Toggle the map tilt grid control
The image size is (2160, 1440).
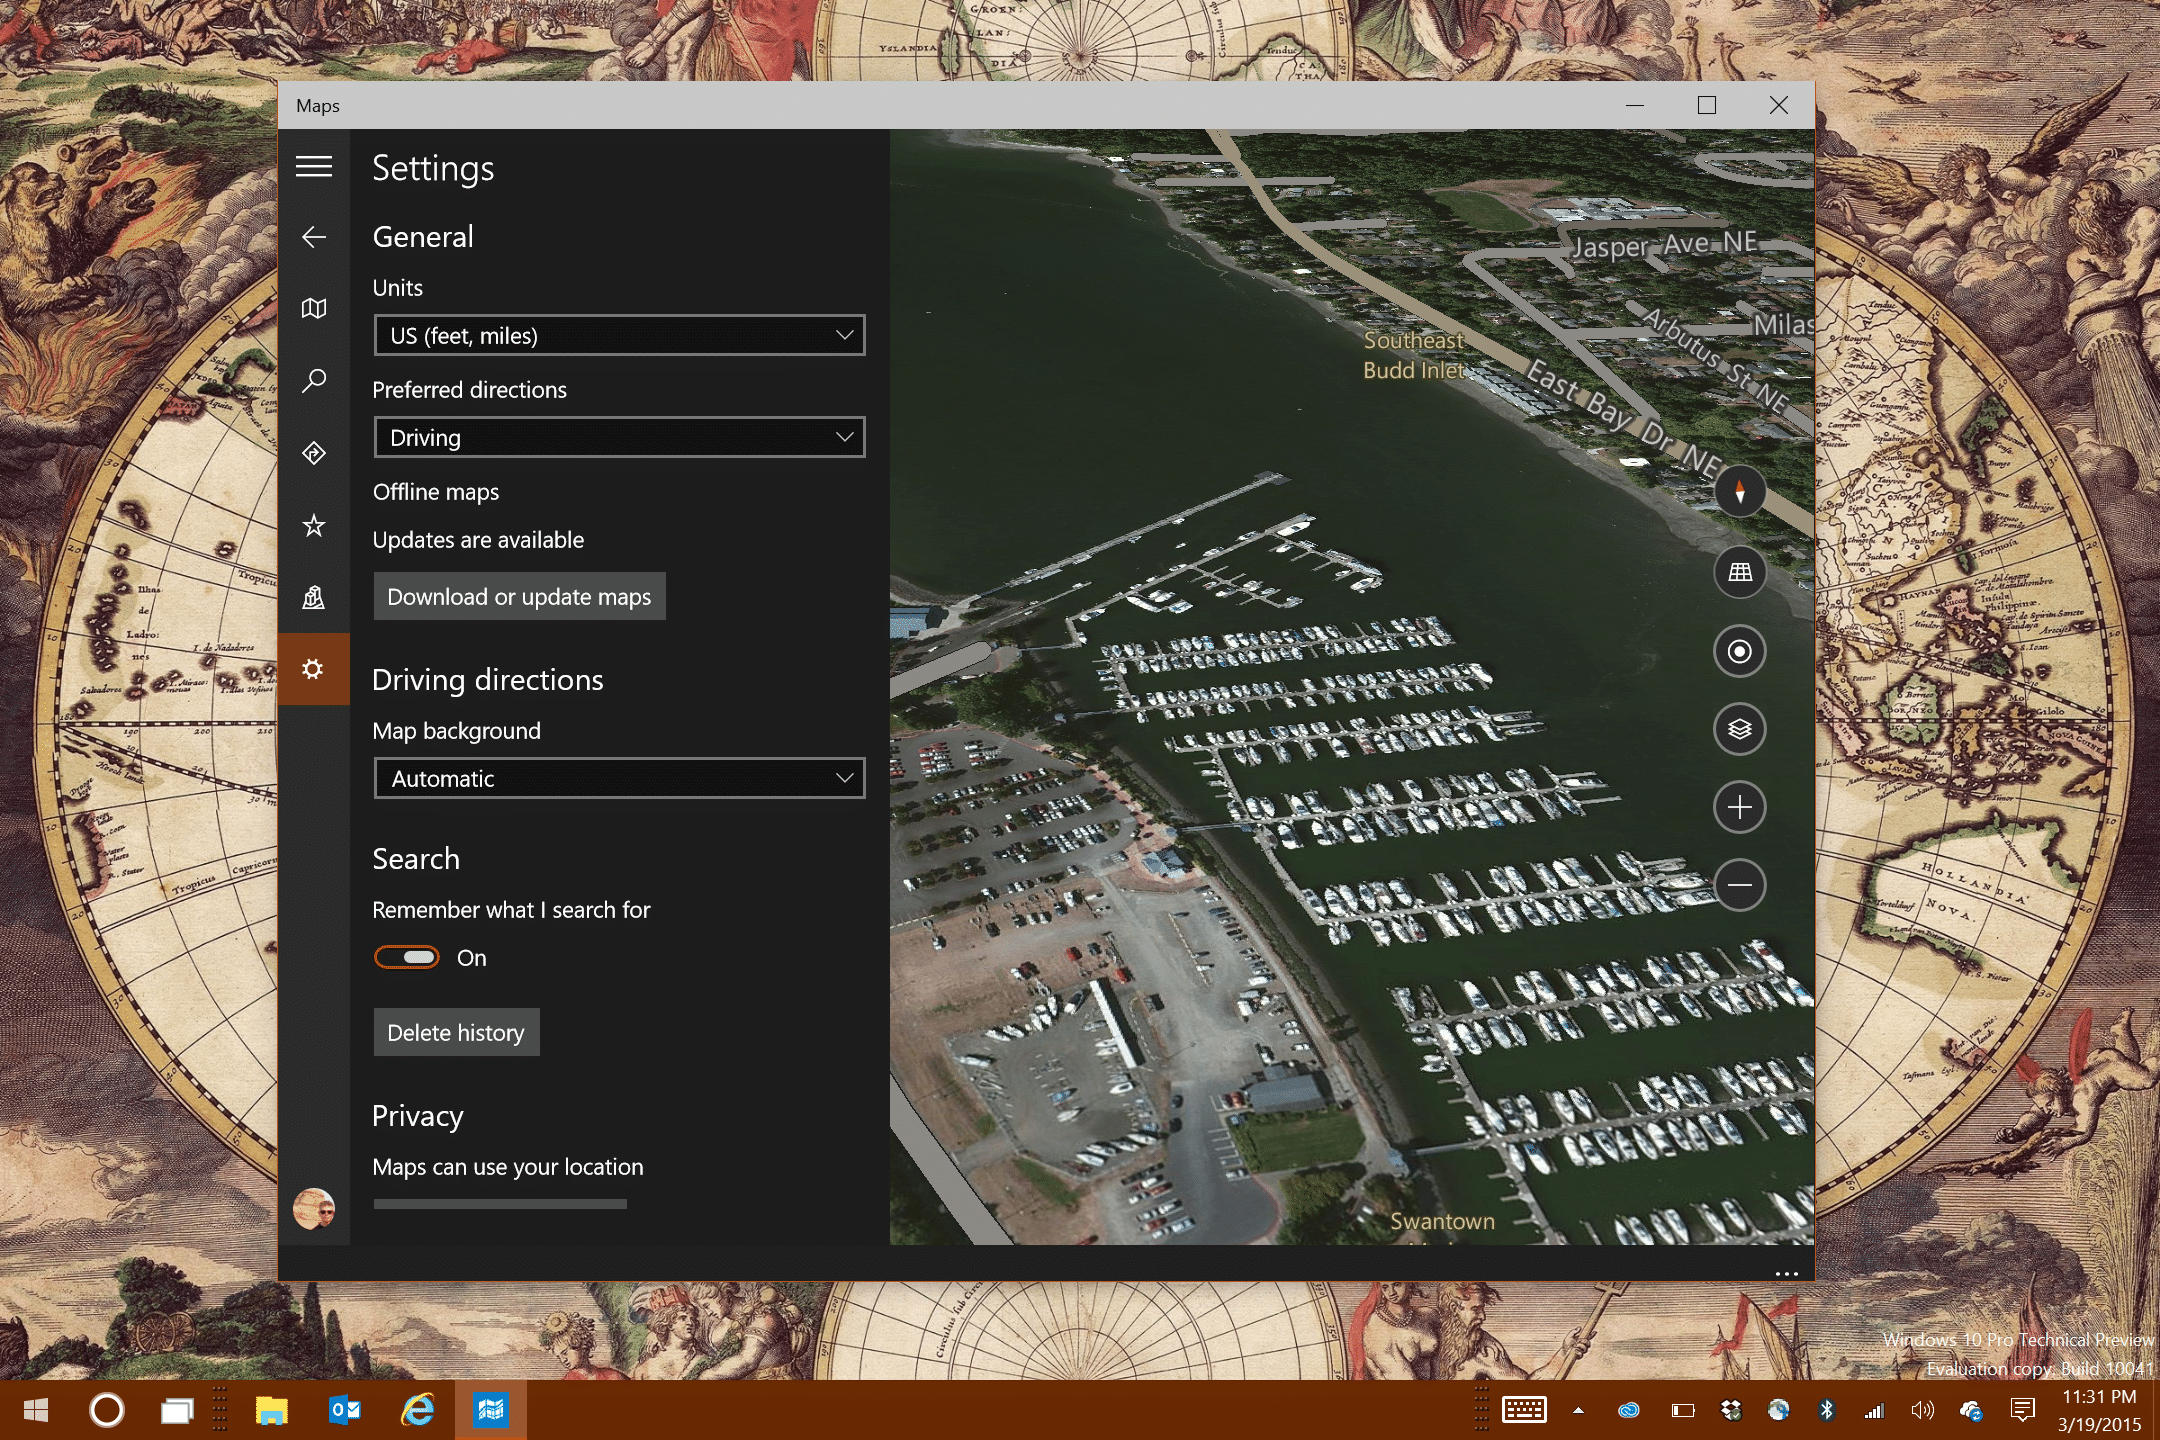[1740, 572]
